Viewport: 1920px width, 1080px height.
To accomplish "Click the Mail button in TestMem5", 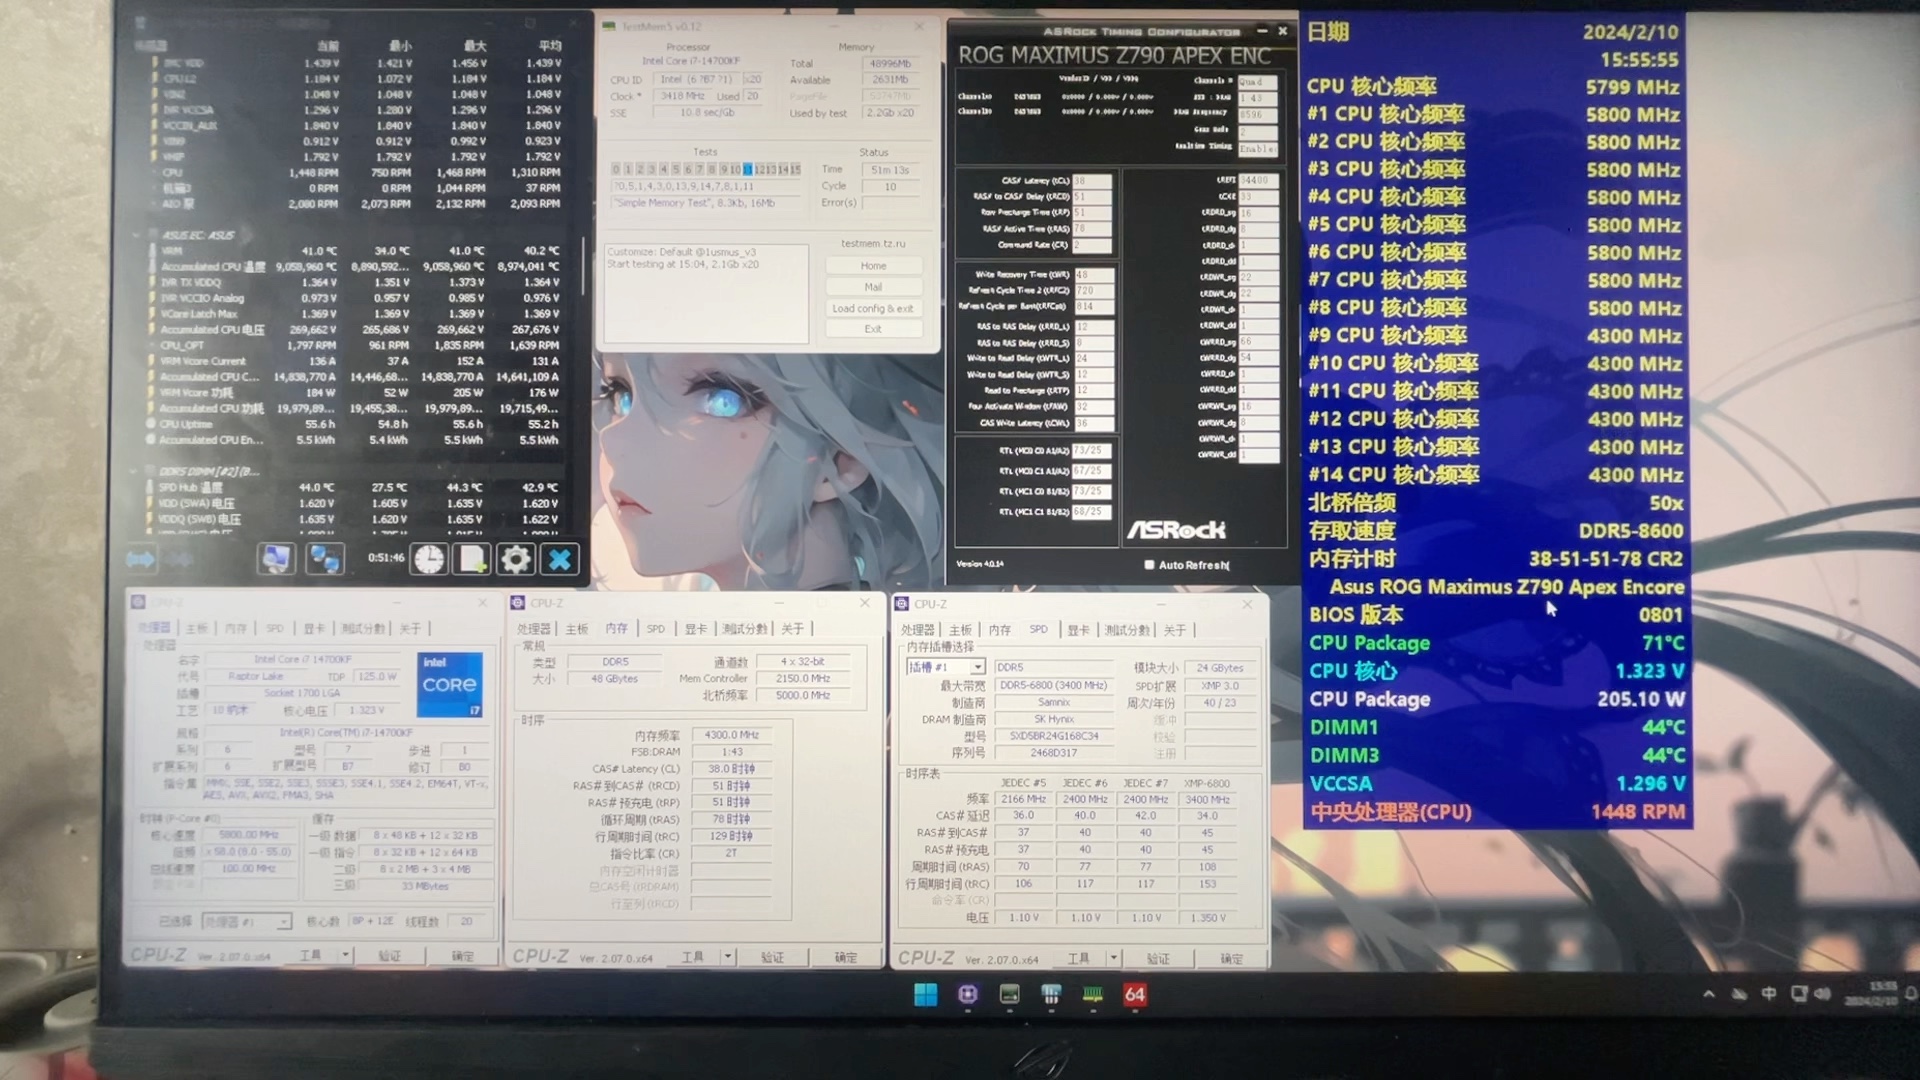I will (873, 287).
